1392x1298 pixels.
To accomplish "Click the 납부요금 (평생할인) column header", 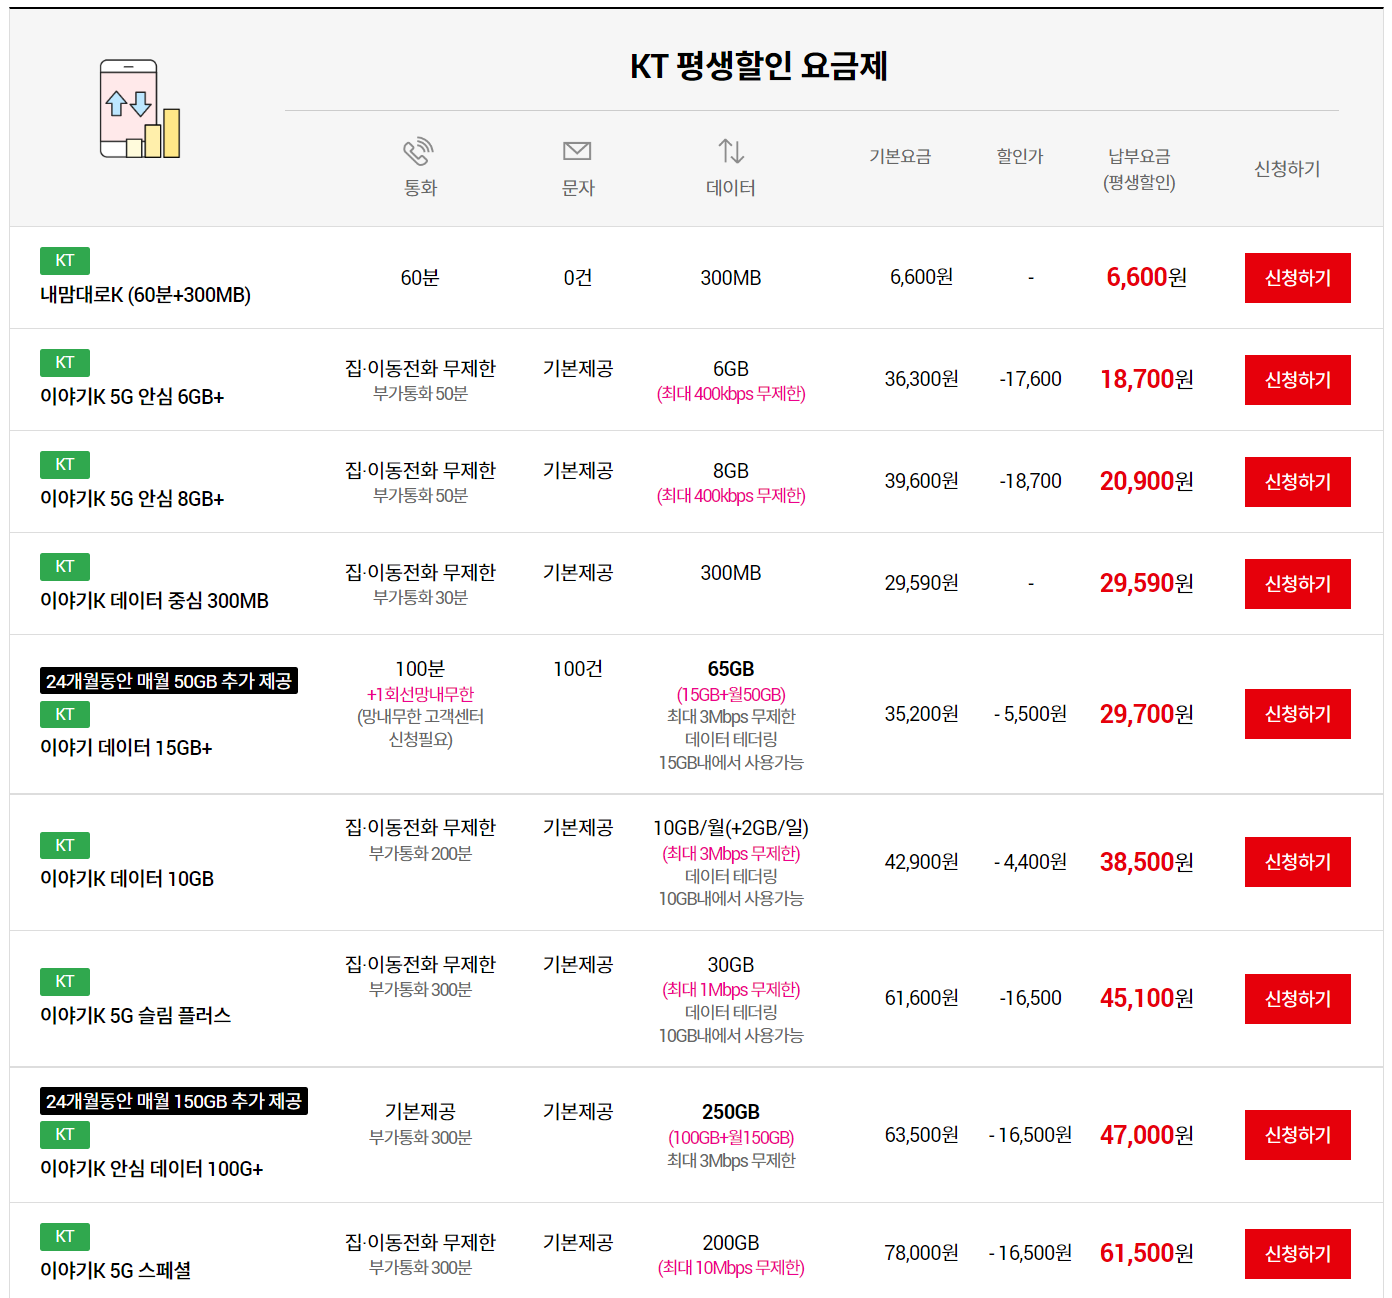I will click(x=1139, y=169).
